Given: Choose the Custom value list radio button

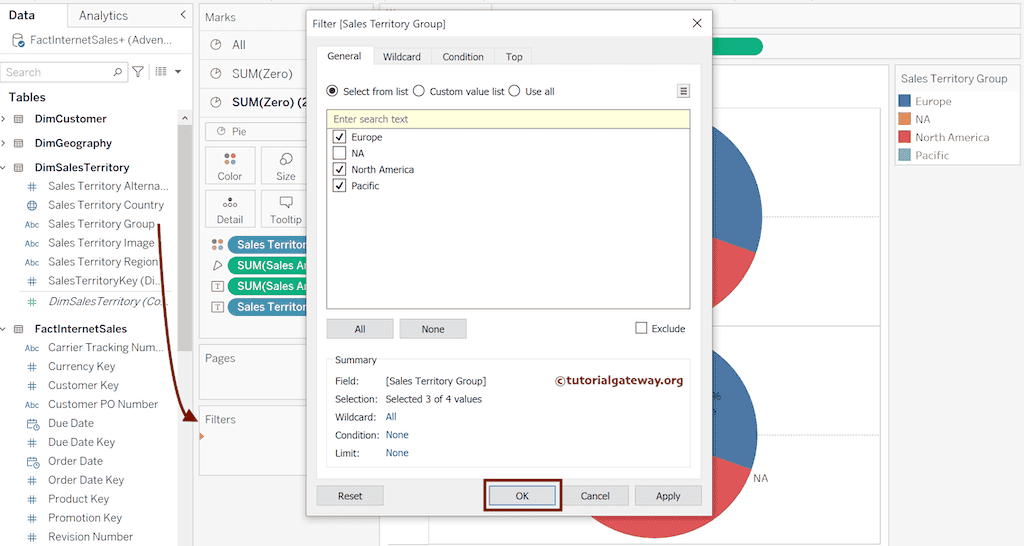Looking at the screenshot, I should coord(419,91).
